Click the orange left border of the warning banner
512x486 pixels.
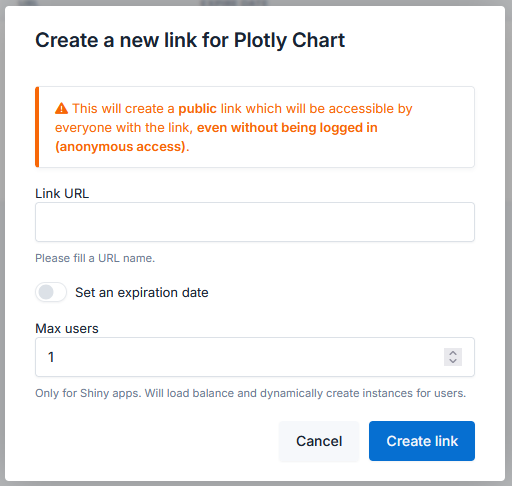coord(37,127)
